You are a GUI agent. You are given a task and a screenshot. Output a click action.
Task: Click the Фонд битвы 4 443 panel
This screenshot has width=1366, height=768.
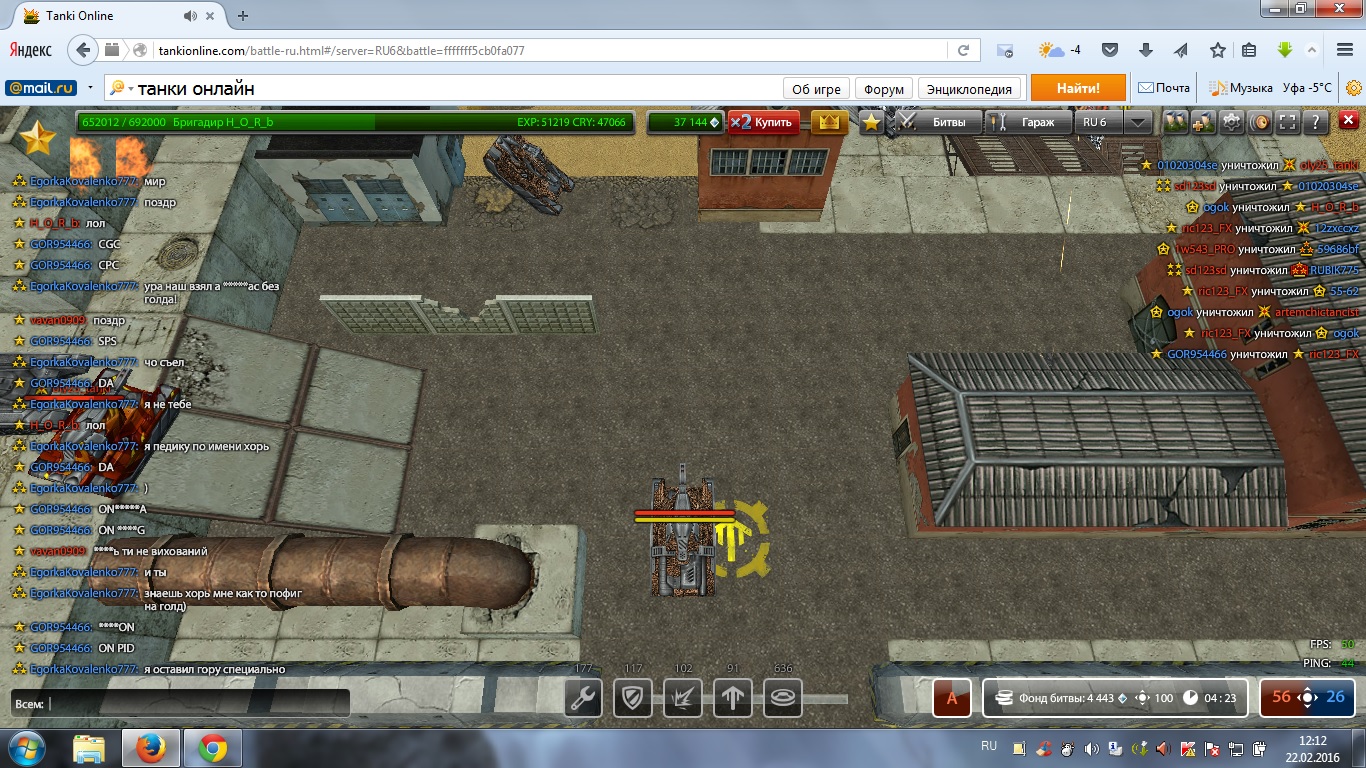(1116, 698)
